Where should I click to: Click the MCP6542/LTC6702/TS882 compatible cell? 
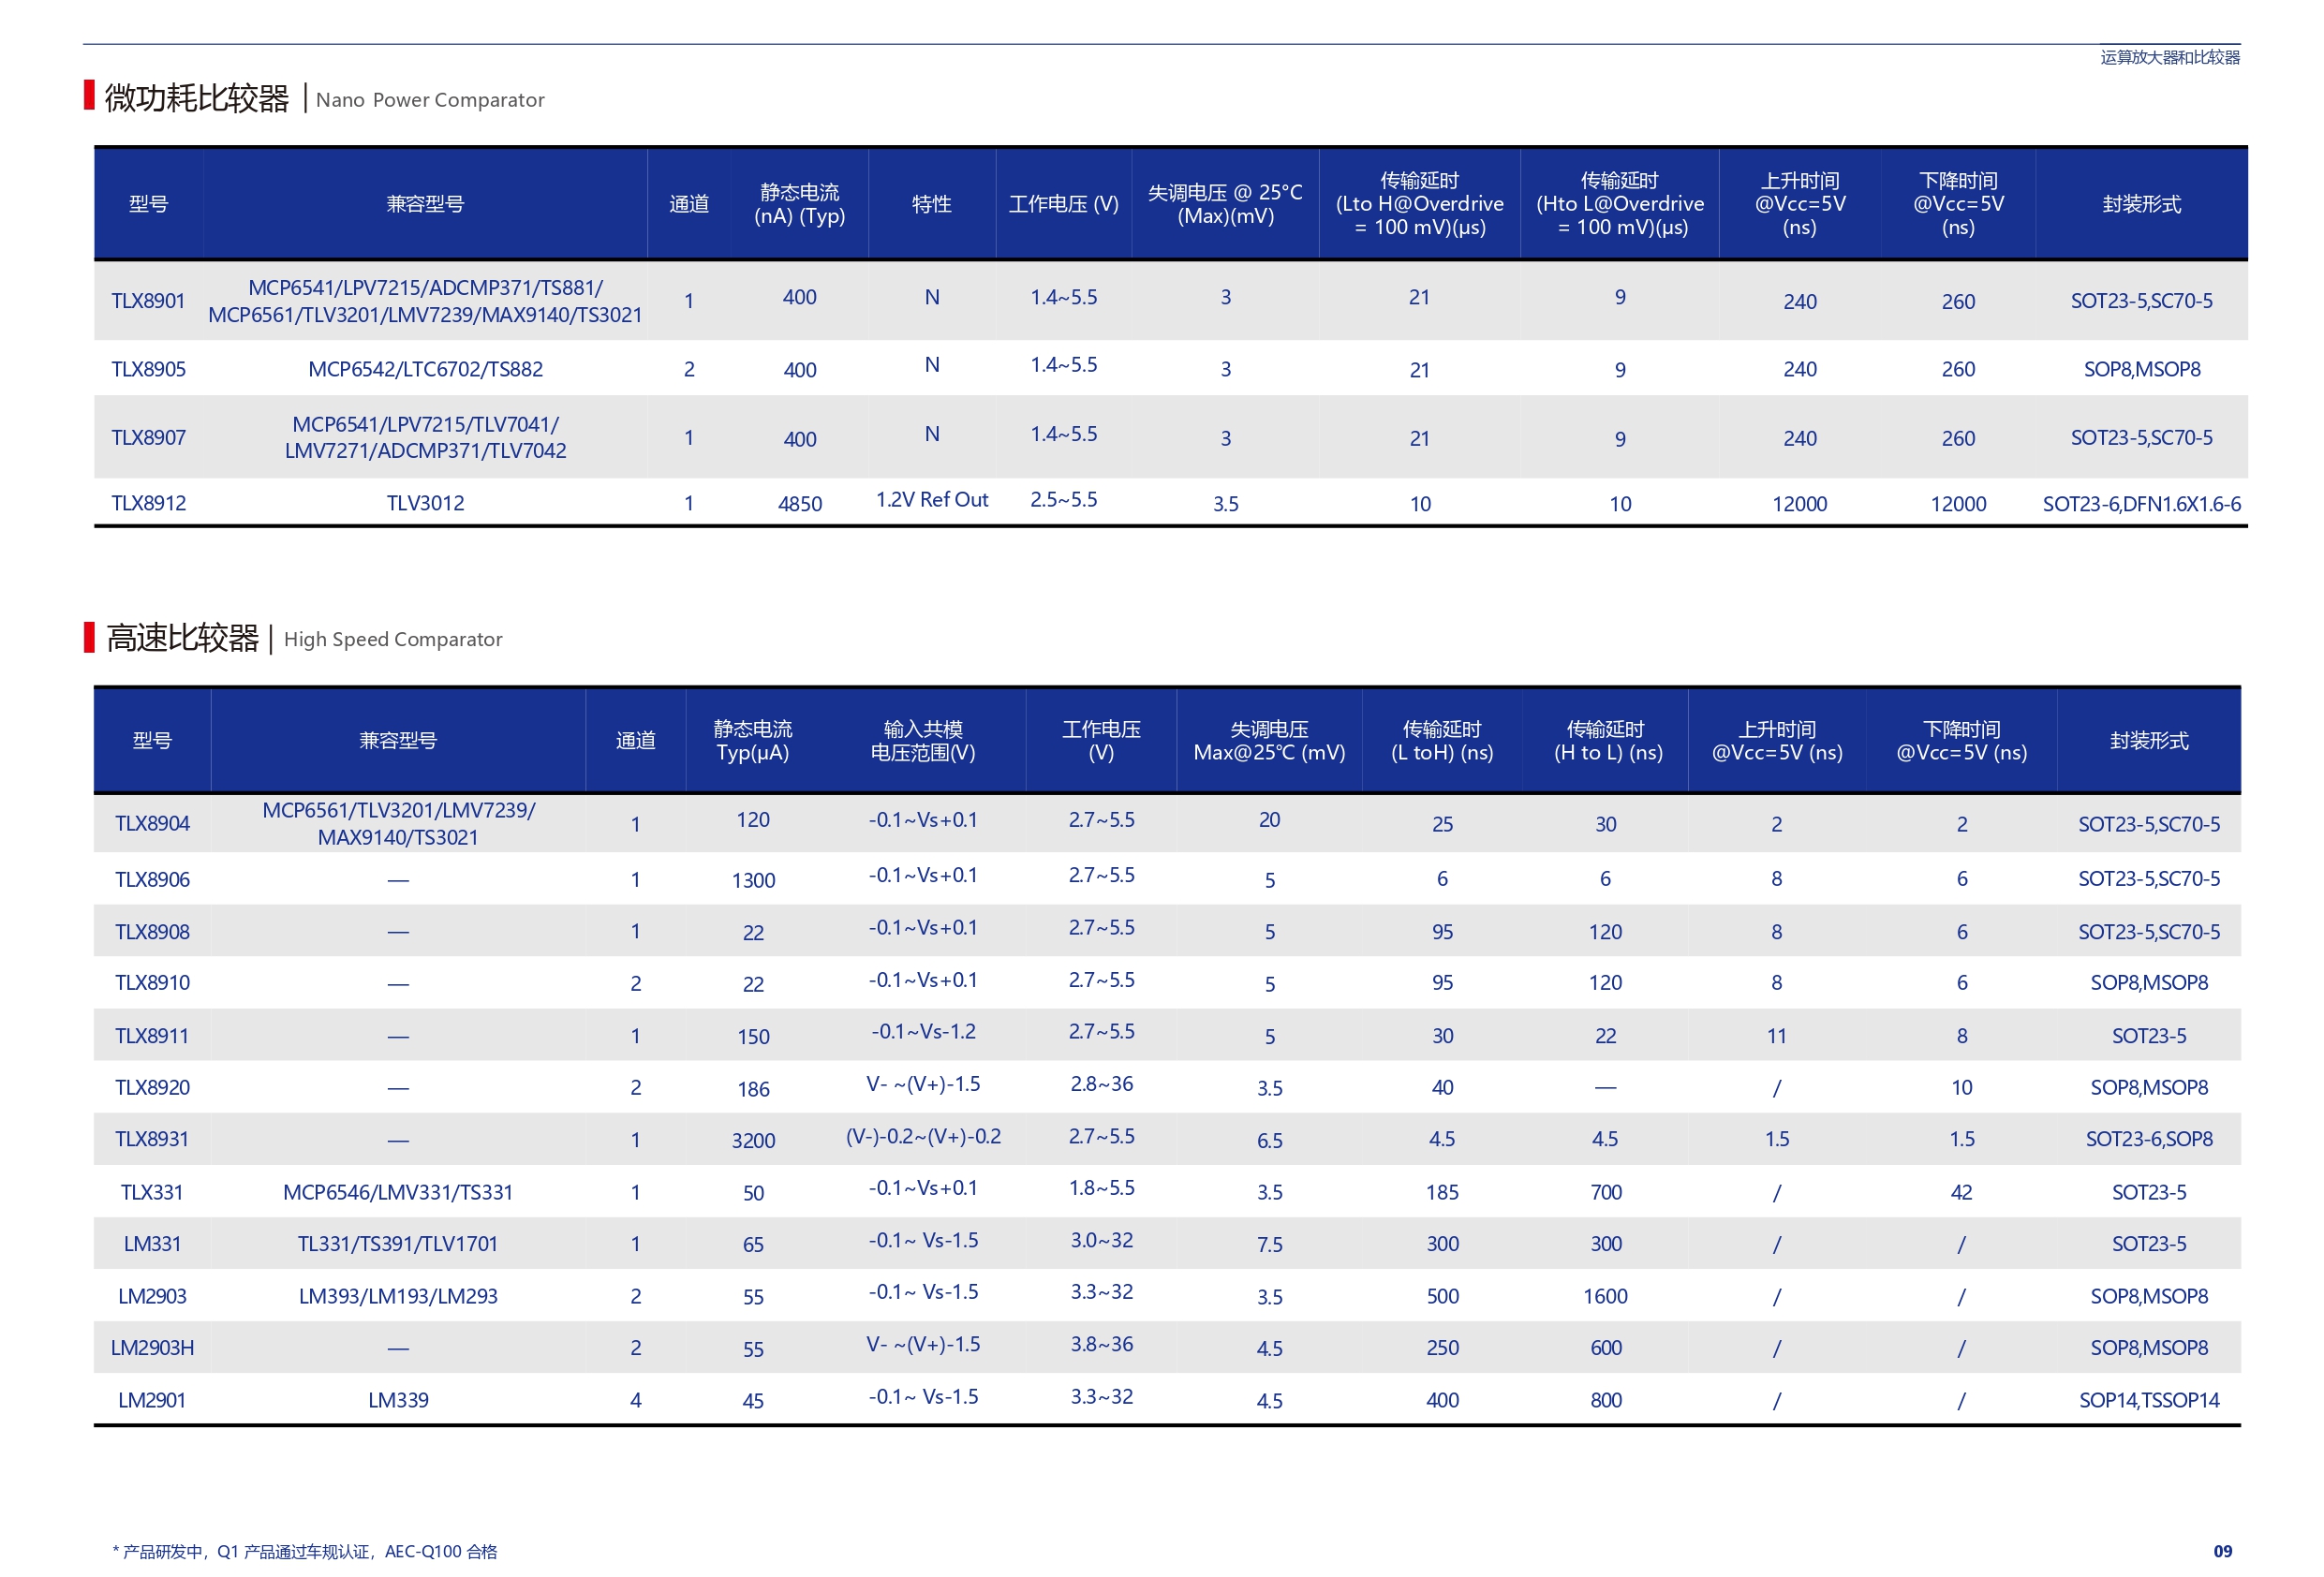(x=425, y=369)
